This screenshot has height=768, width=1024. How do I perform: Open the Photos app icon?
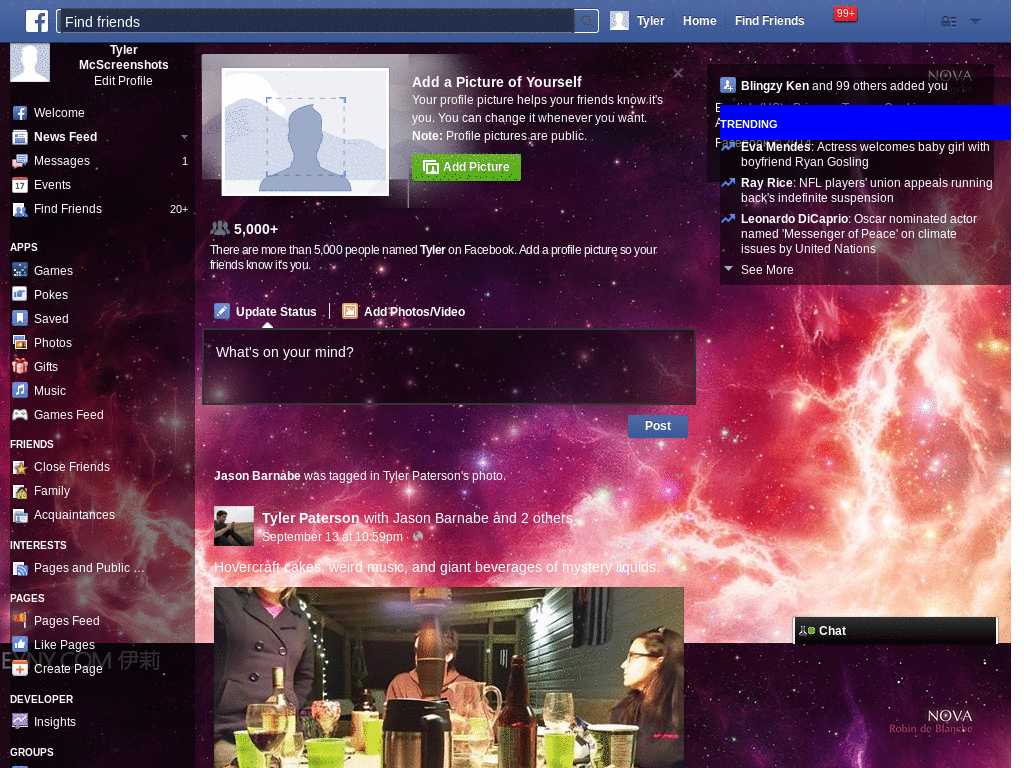click(20, 343)
